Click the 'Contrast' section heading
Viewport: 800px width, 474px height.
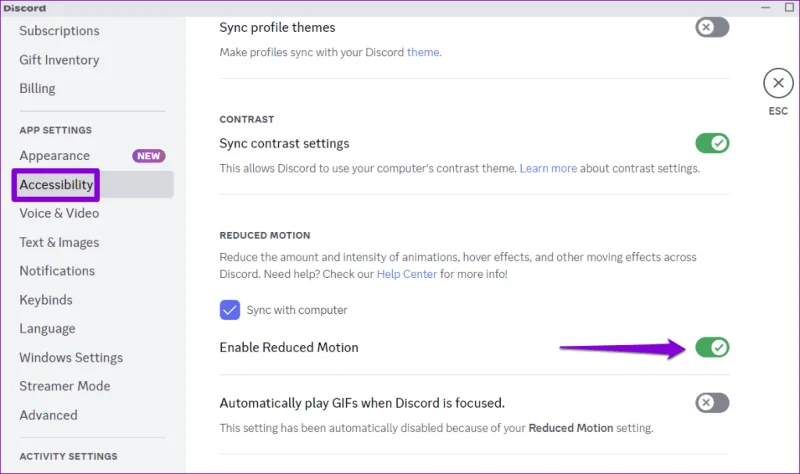tap(246, 119)
